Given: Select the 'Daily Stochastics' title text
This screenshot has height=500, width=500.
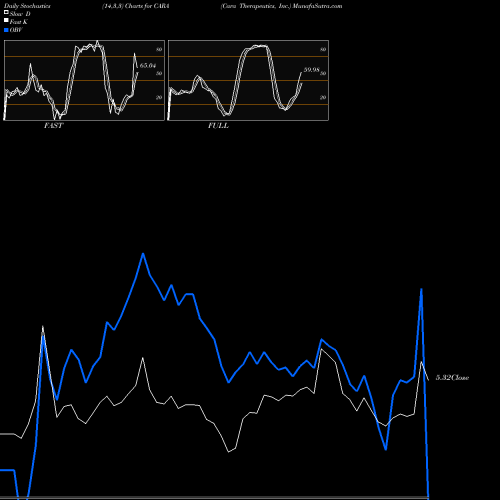Looking at the screenshot, I should (x=27, y=6).
